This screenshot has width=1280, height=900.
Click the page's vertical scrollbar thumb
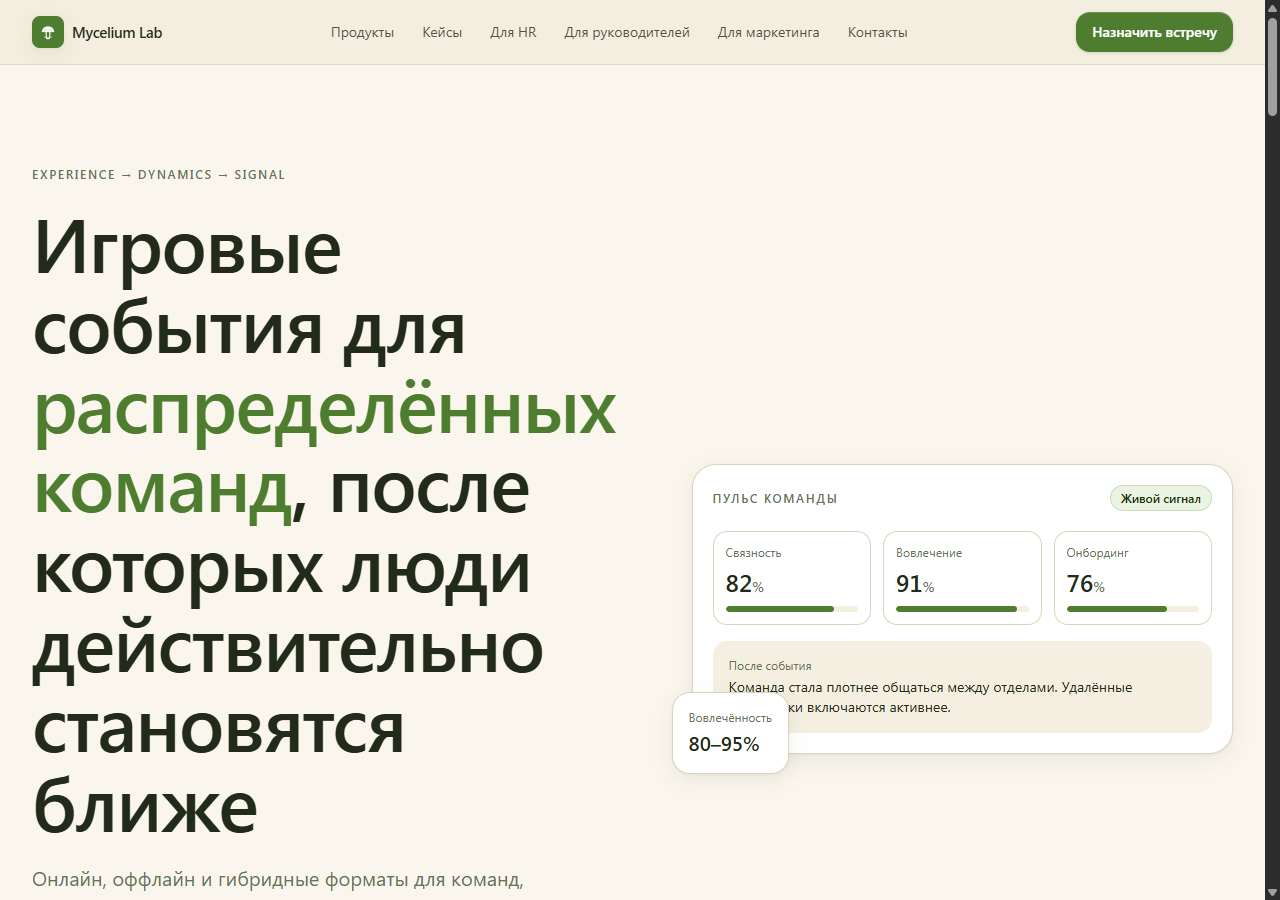pos(1272,65)
